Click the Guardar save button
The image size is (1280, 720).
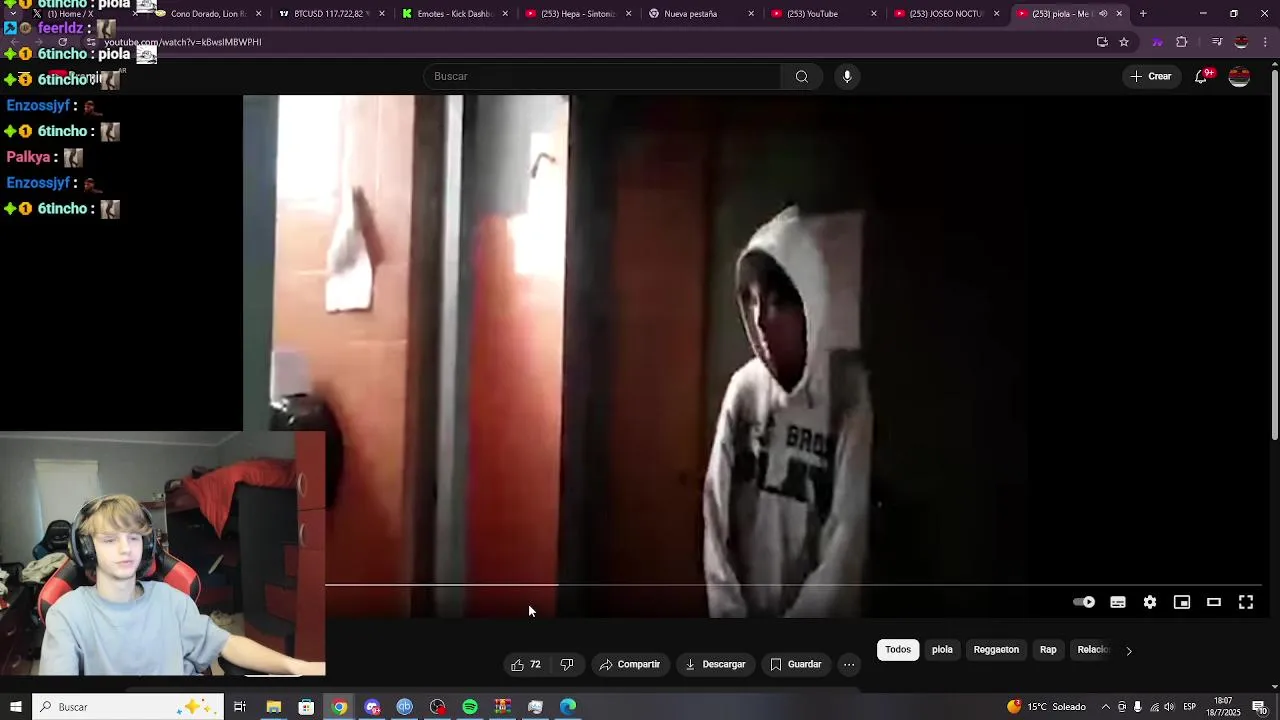(796, 664)
